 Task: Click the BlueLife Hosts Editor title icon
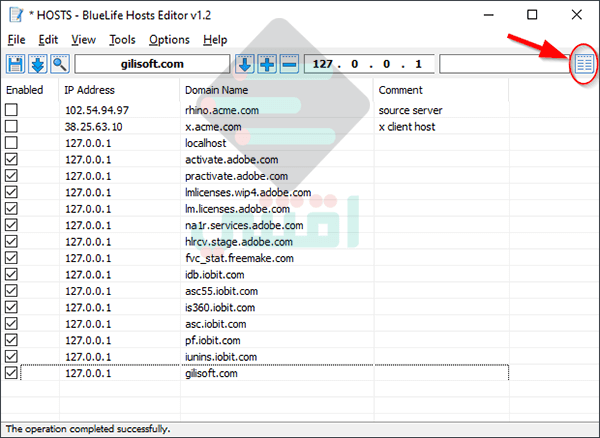(x=16, y=15)
